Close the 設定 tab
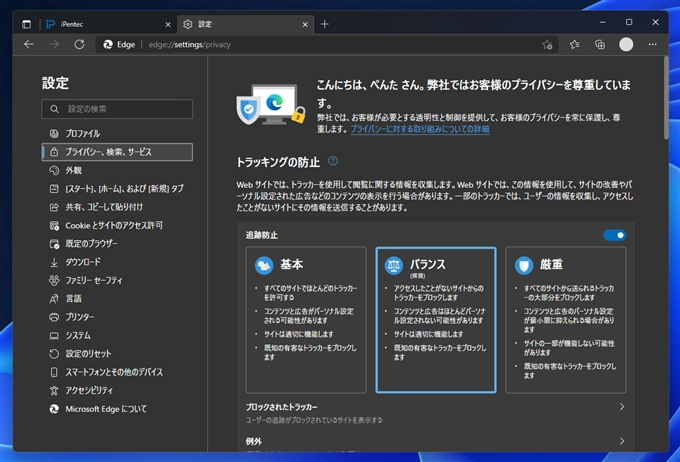Image resolution: width=680 pixels, height=462 pixels. [305, 25]
